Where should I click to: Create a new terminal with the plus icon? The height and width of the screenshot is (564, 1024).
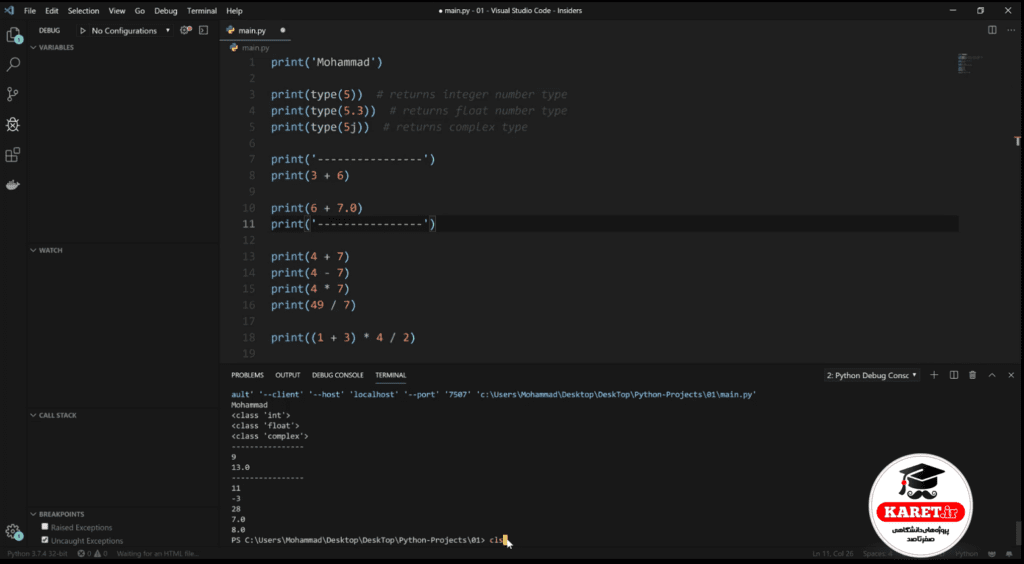934,375
